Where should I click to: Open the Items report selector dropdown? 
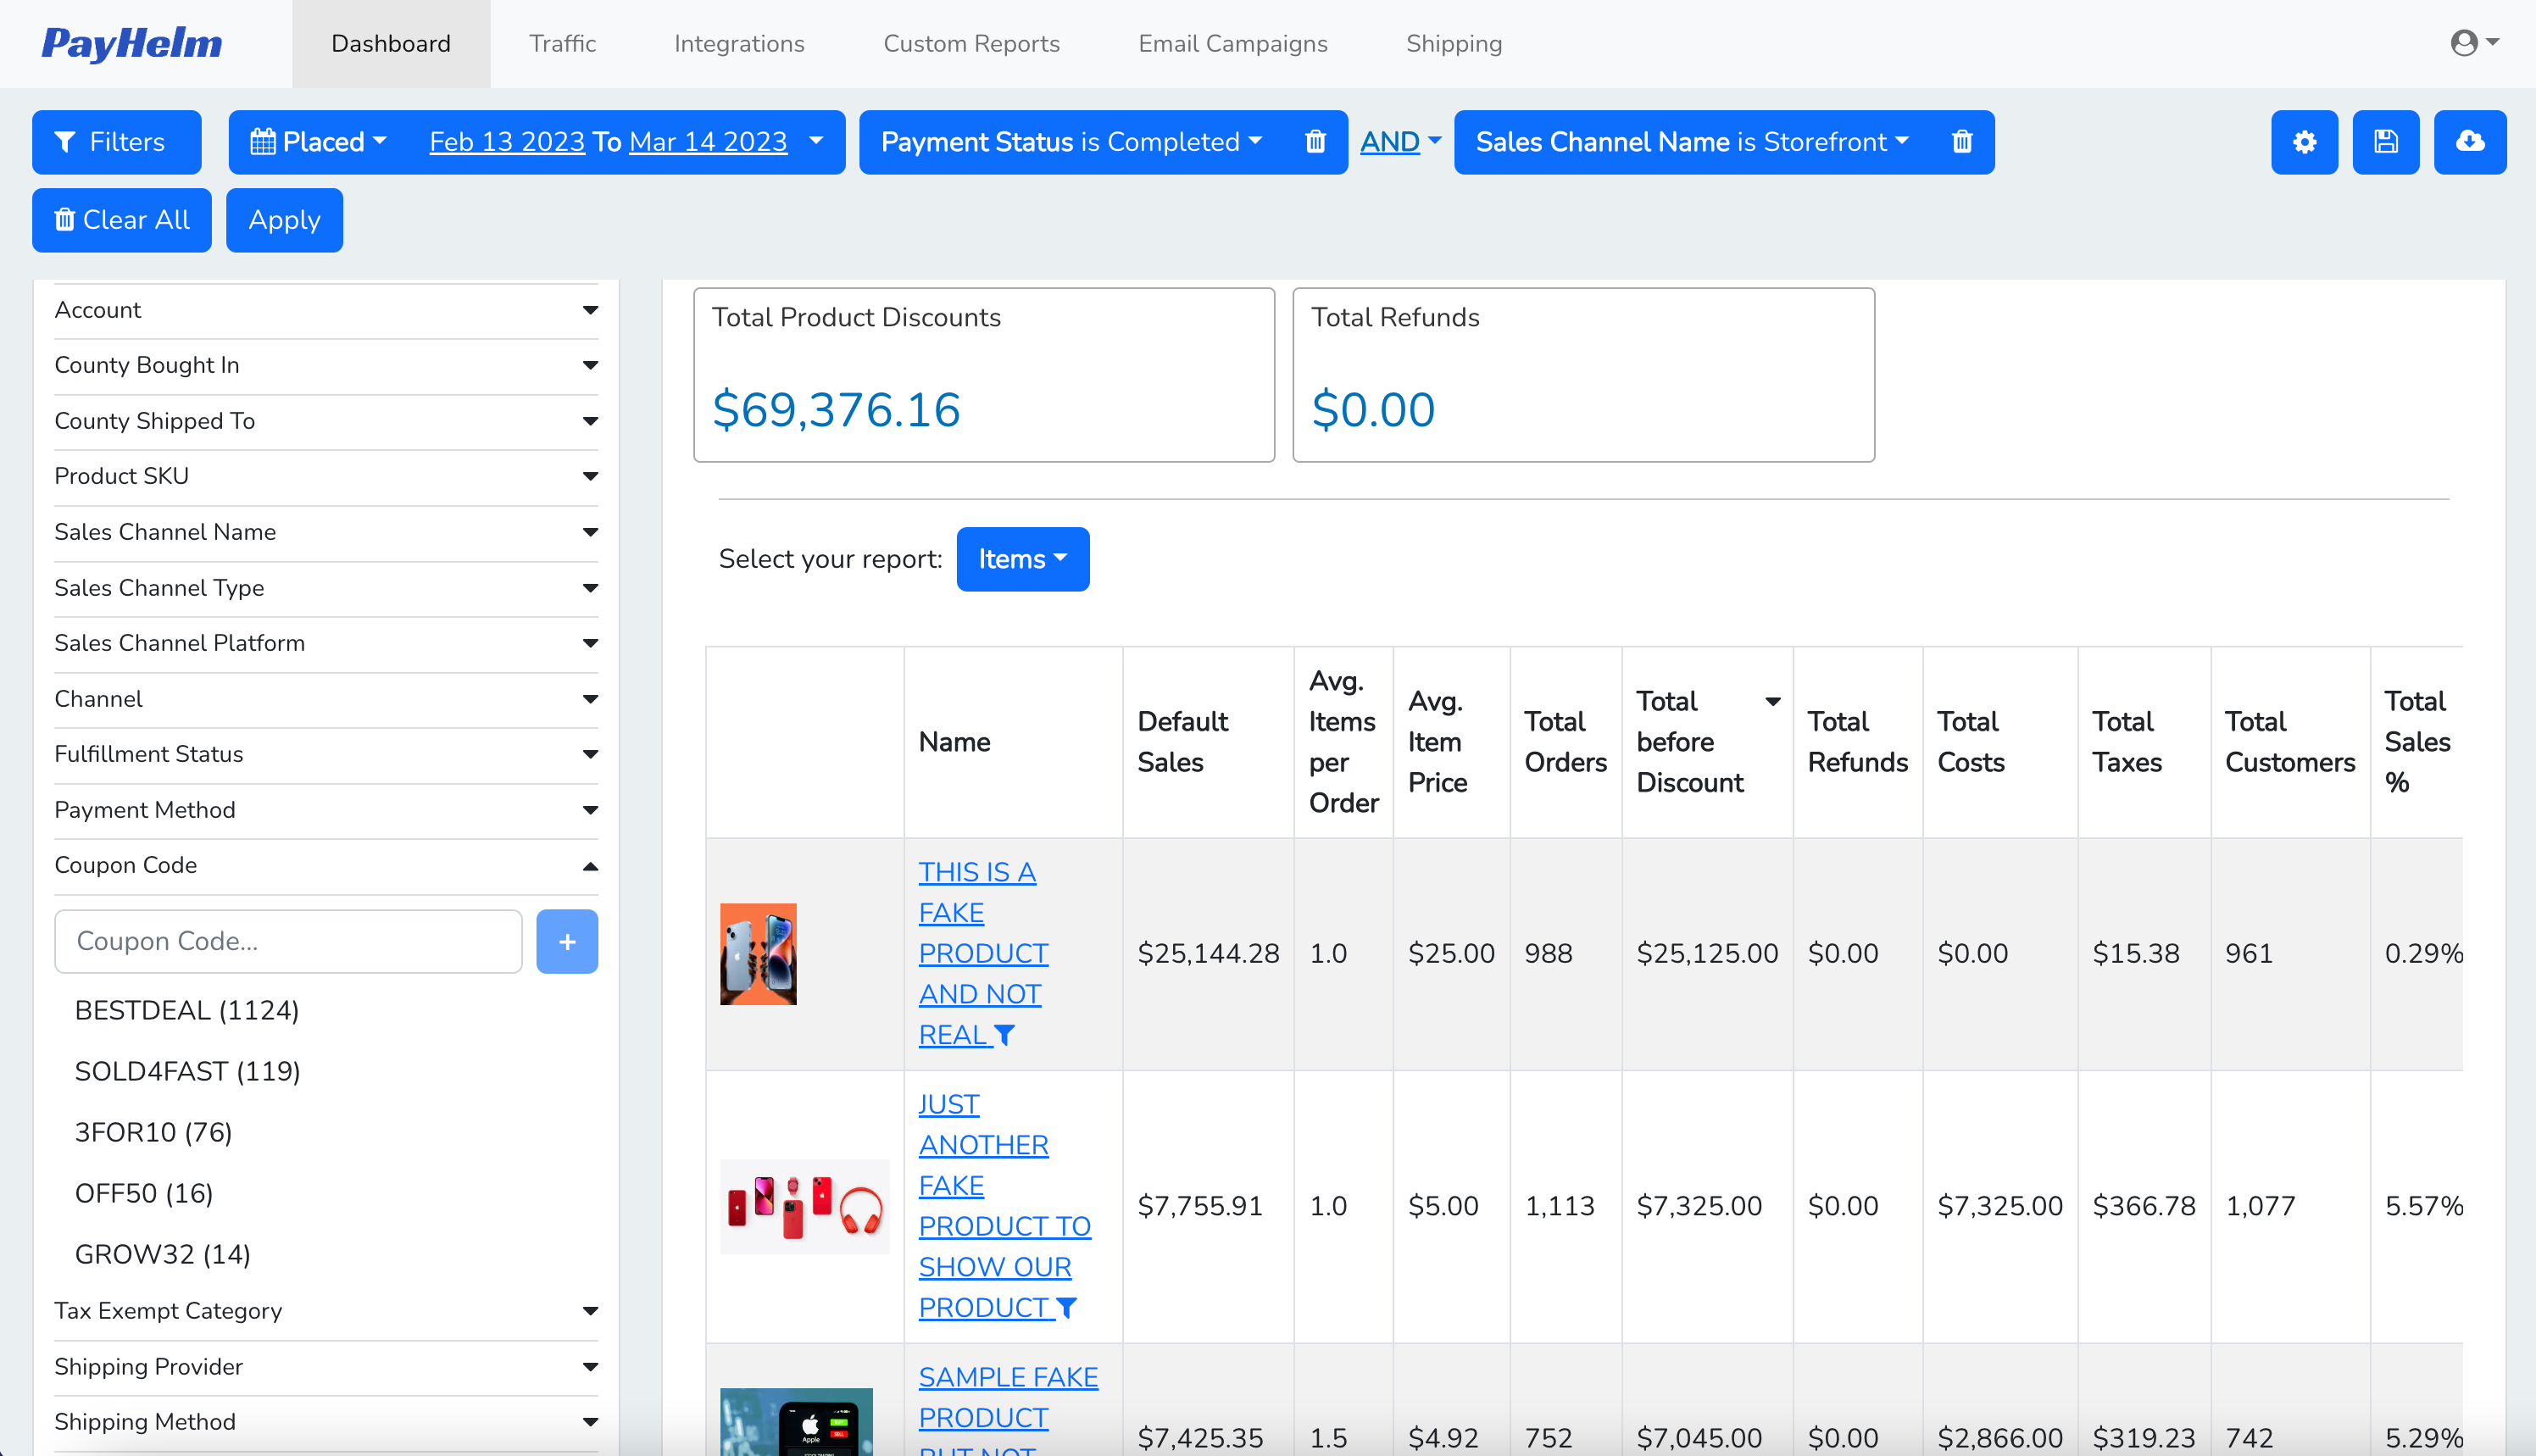coord(1022,559)
